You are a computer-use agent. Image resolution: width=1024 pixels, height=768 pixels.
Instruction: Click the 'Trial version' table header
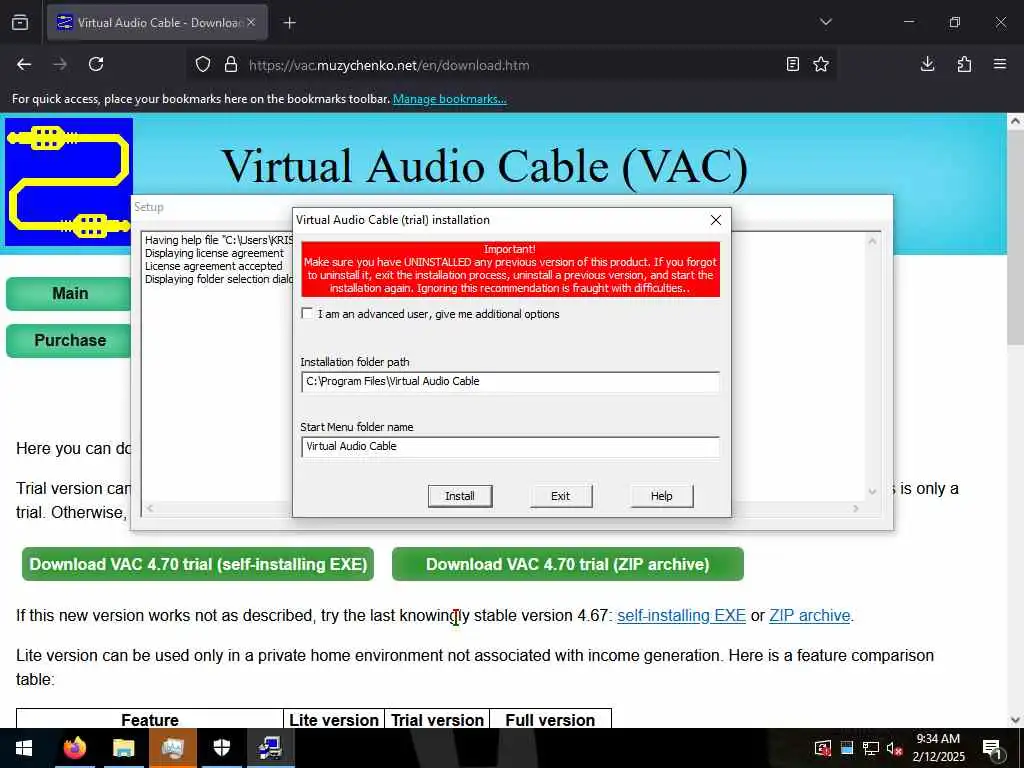click(x=437, y=720)
